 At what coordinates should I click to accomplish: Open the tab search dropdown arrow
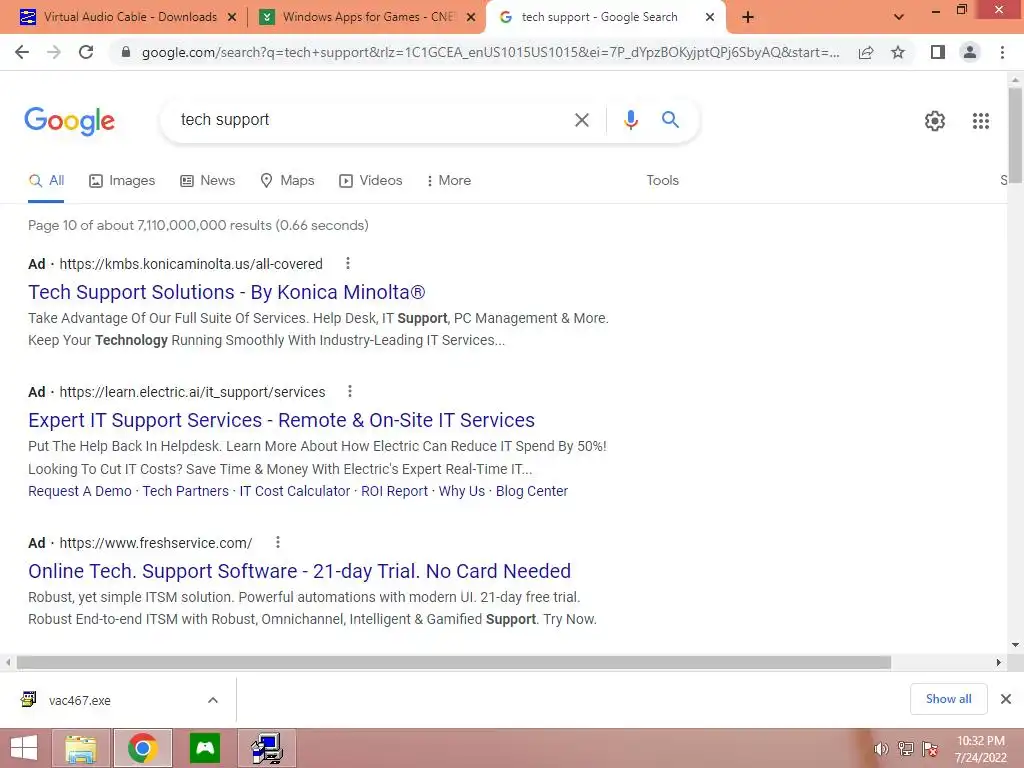point(899,17)
